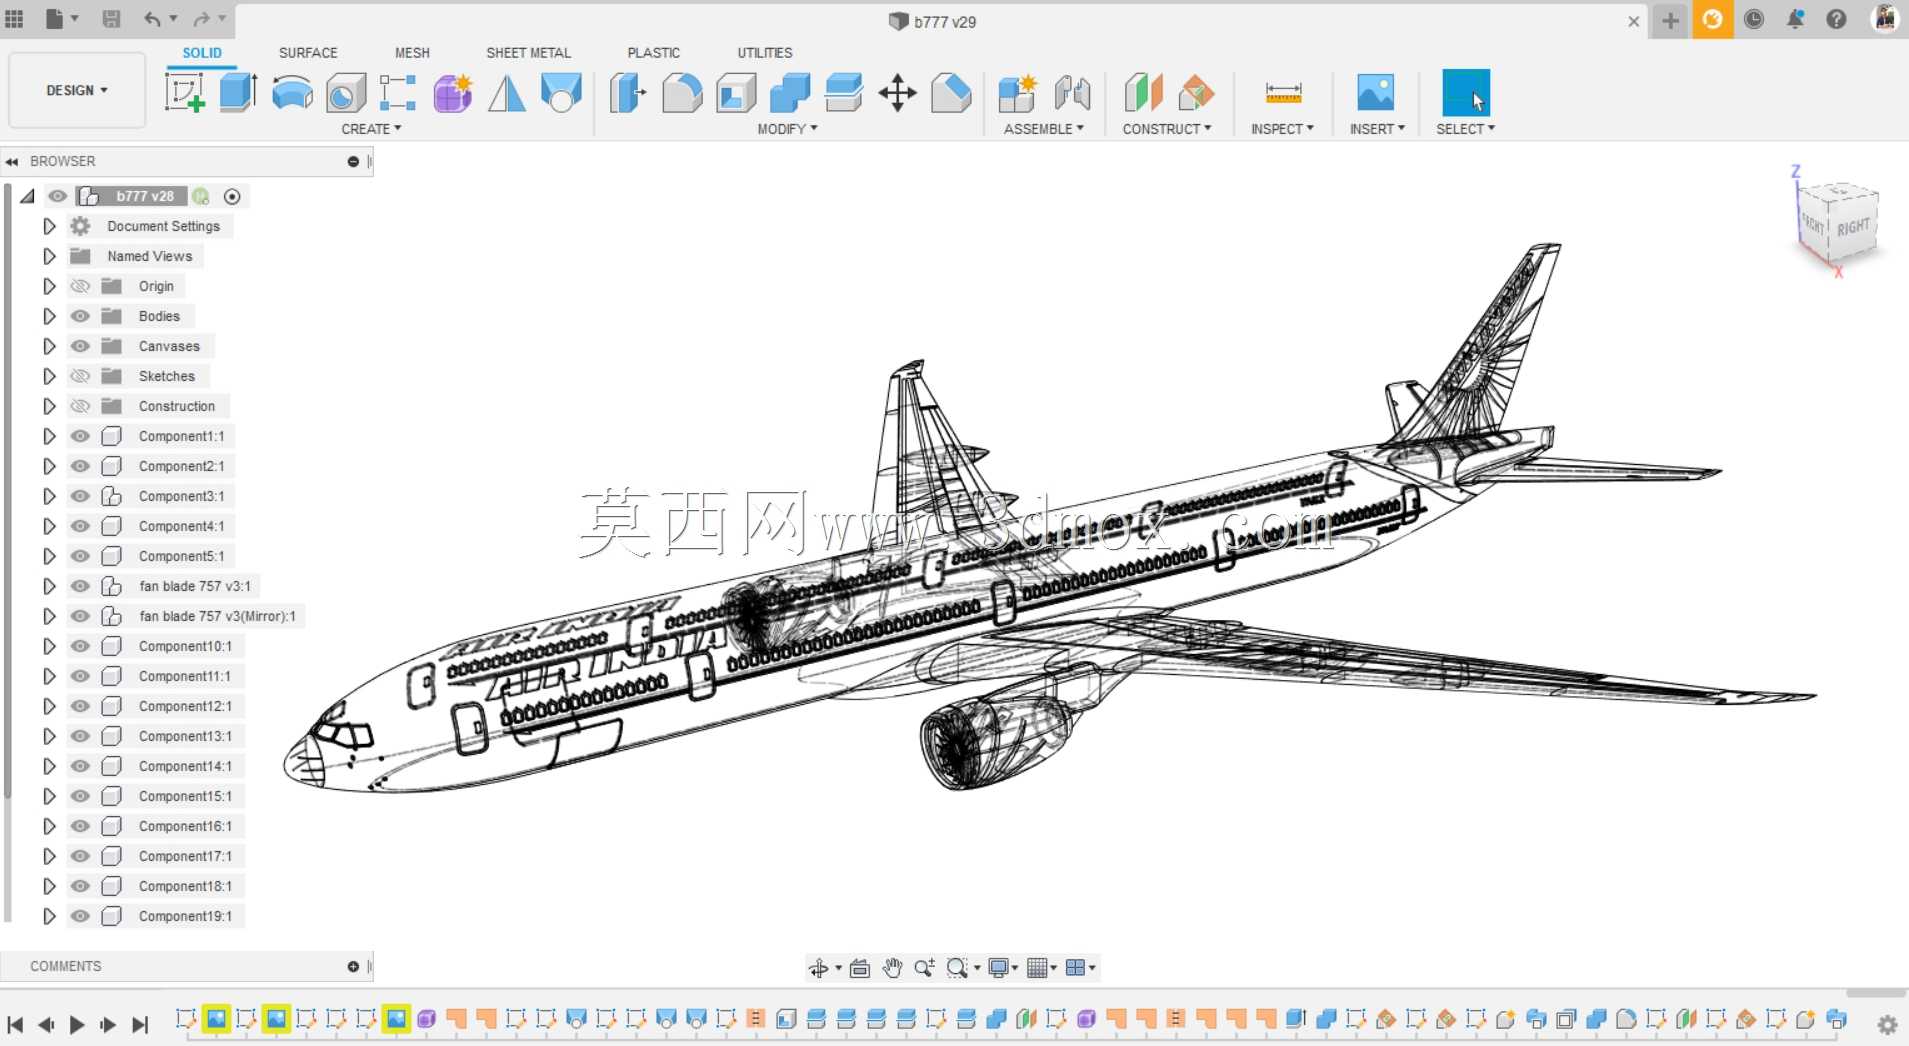Select the Combine tool

point(790,93)
